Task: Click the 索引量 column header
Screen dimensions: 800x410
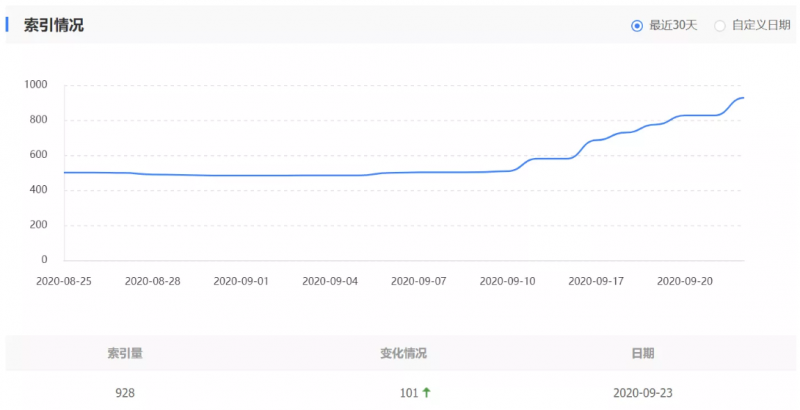Action: 125,353
